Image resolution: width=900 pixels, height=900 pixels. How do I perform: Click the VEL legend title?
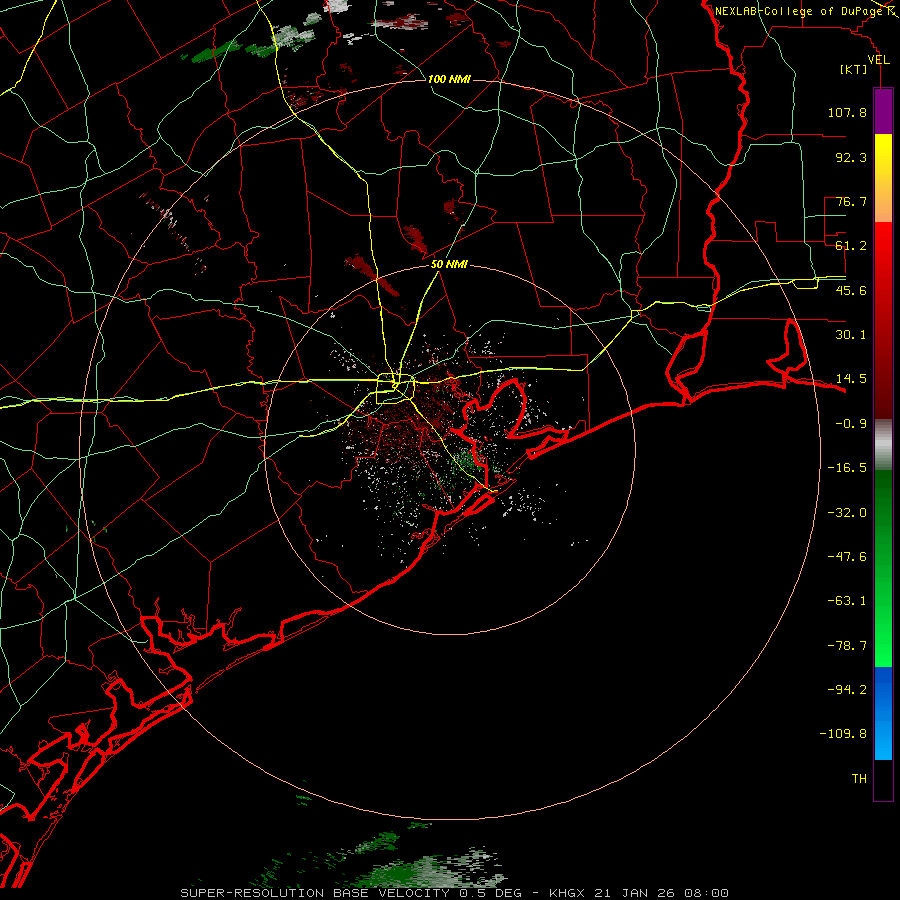point(878,60)
